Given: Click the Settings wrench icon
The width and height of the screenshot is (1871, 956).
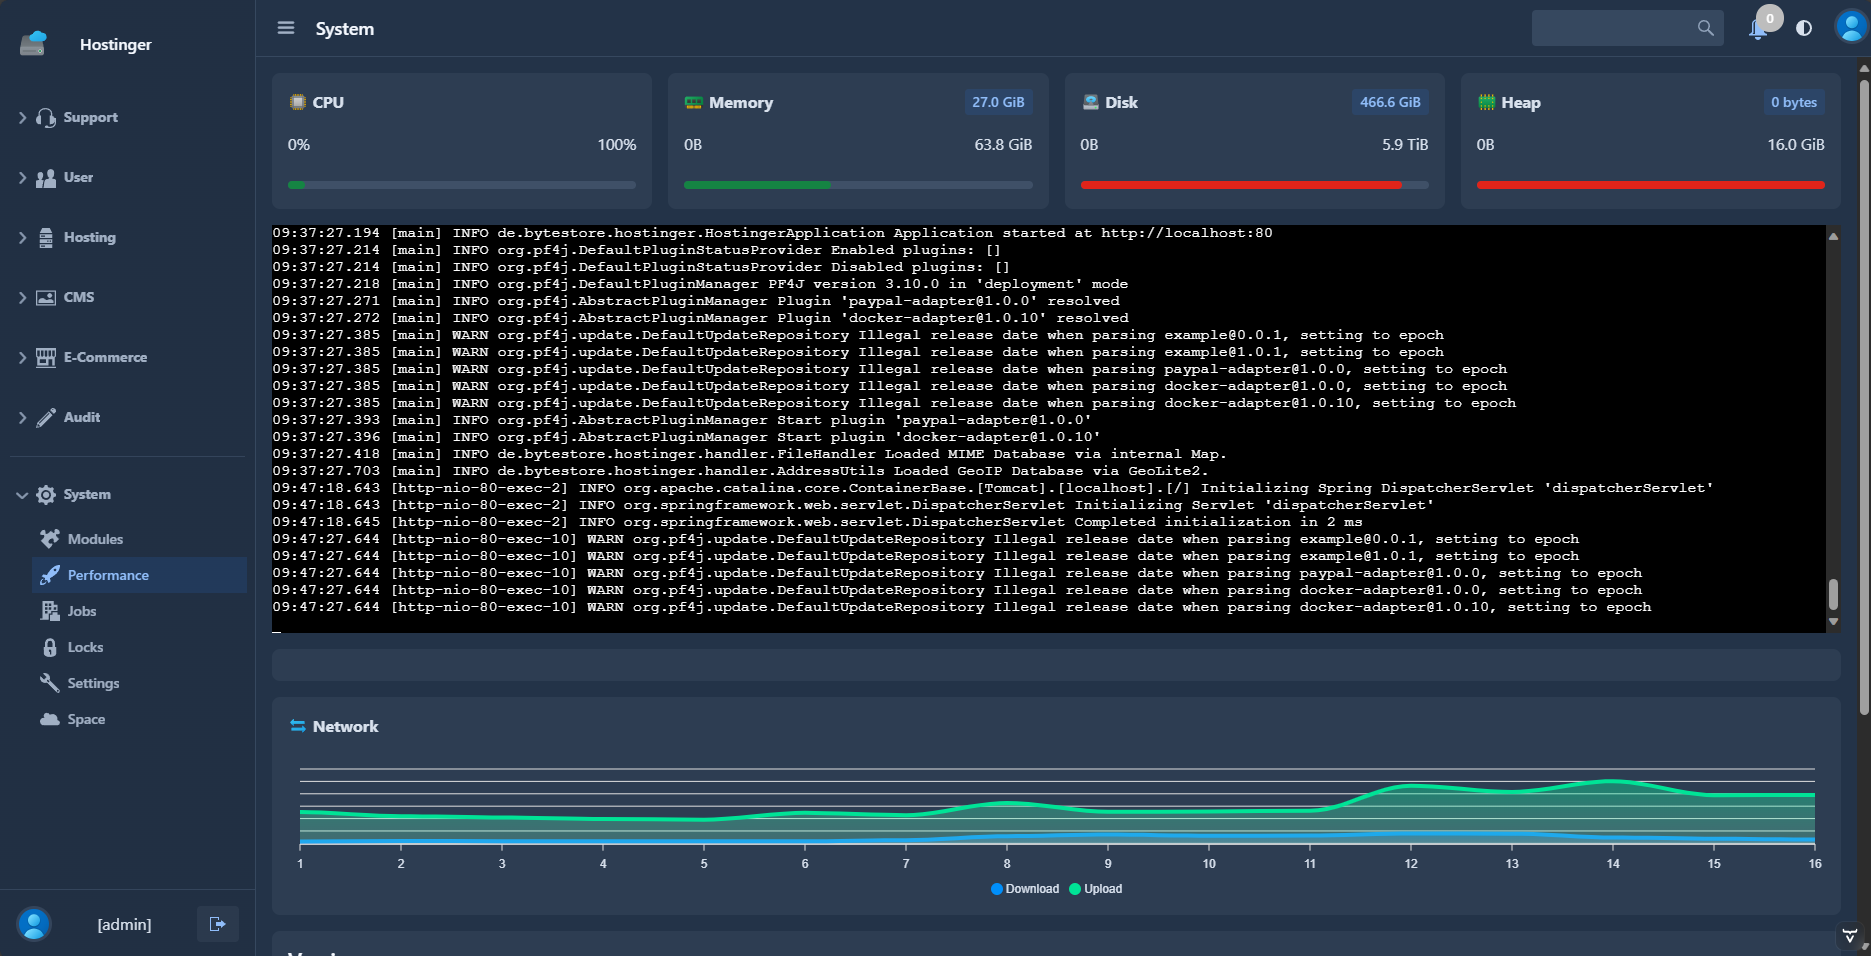Looking at the screenshot, I should pos(50,683).
